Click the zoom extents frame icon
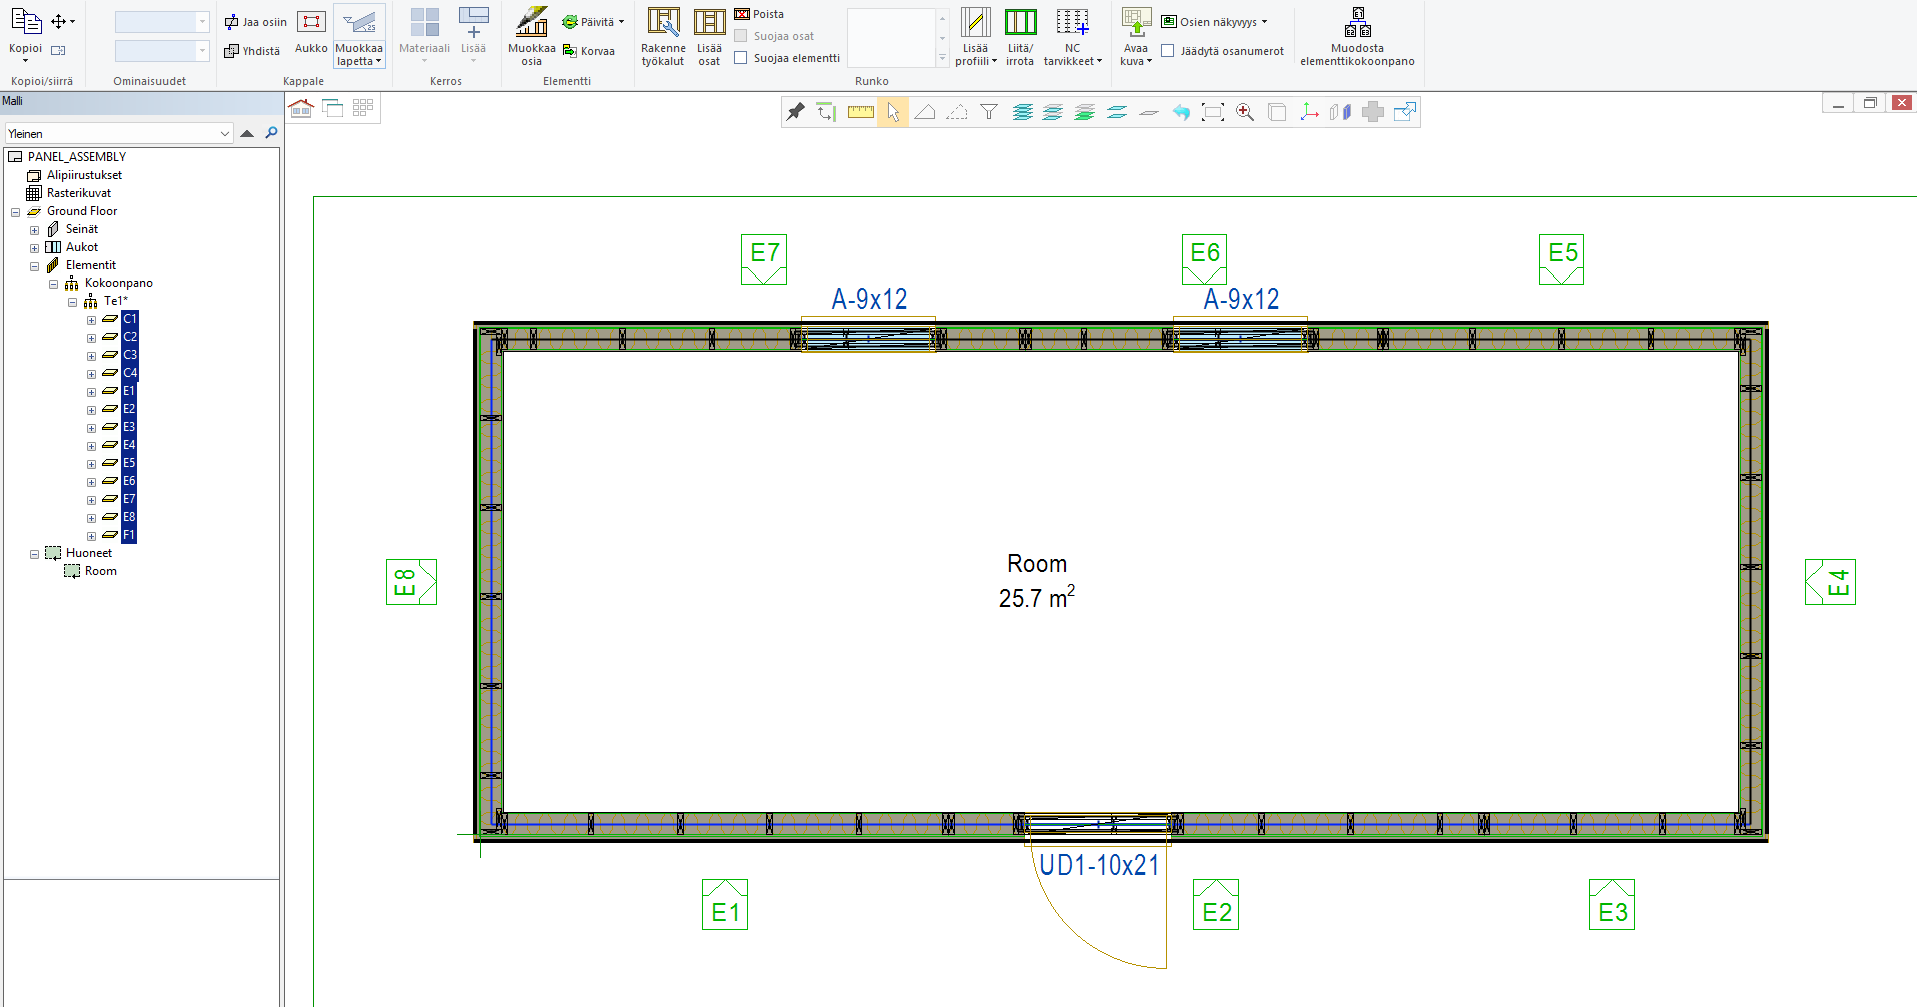1917x1007 pixels. pyautogui.click(x=1213, y=112)
